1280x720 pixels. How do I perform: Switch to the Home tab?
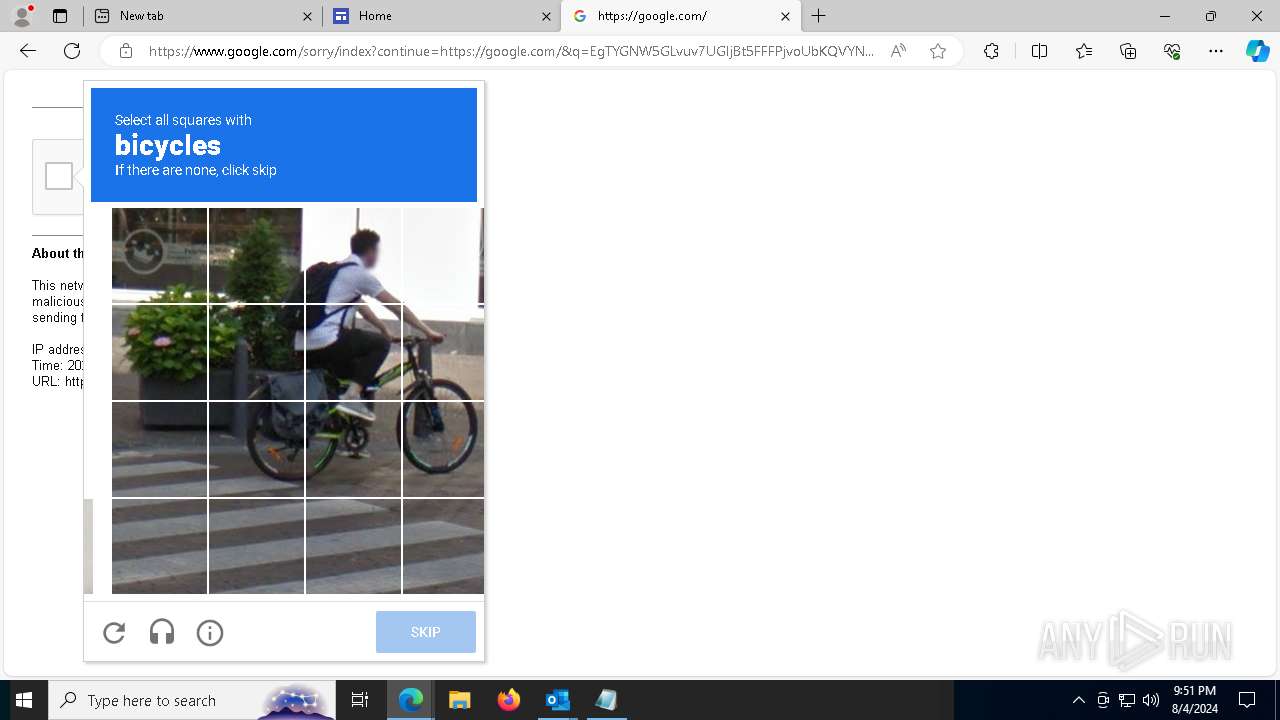point(440,16)
